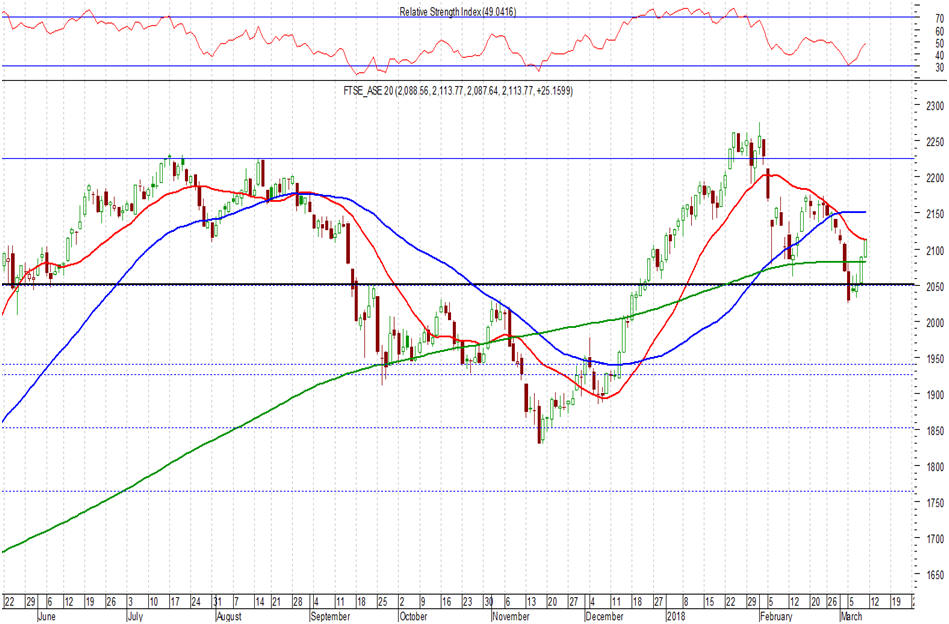Click the 1850 price axis label
Screen dimensions: 949x624
coord(935,431)
